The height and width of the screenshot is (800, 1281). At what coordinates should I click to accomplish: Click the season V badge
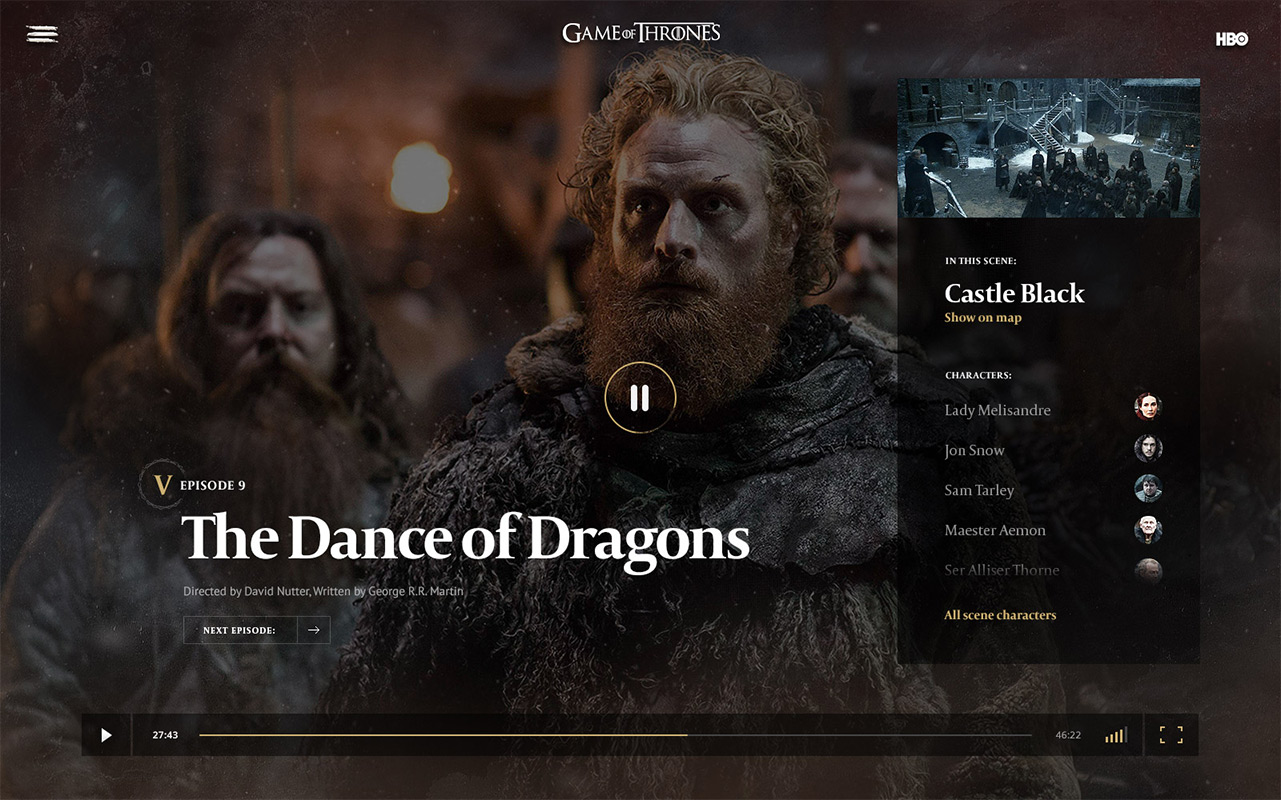click(162, 486)
